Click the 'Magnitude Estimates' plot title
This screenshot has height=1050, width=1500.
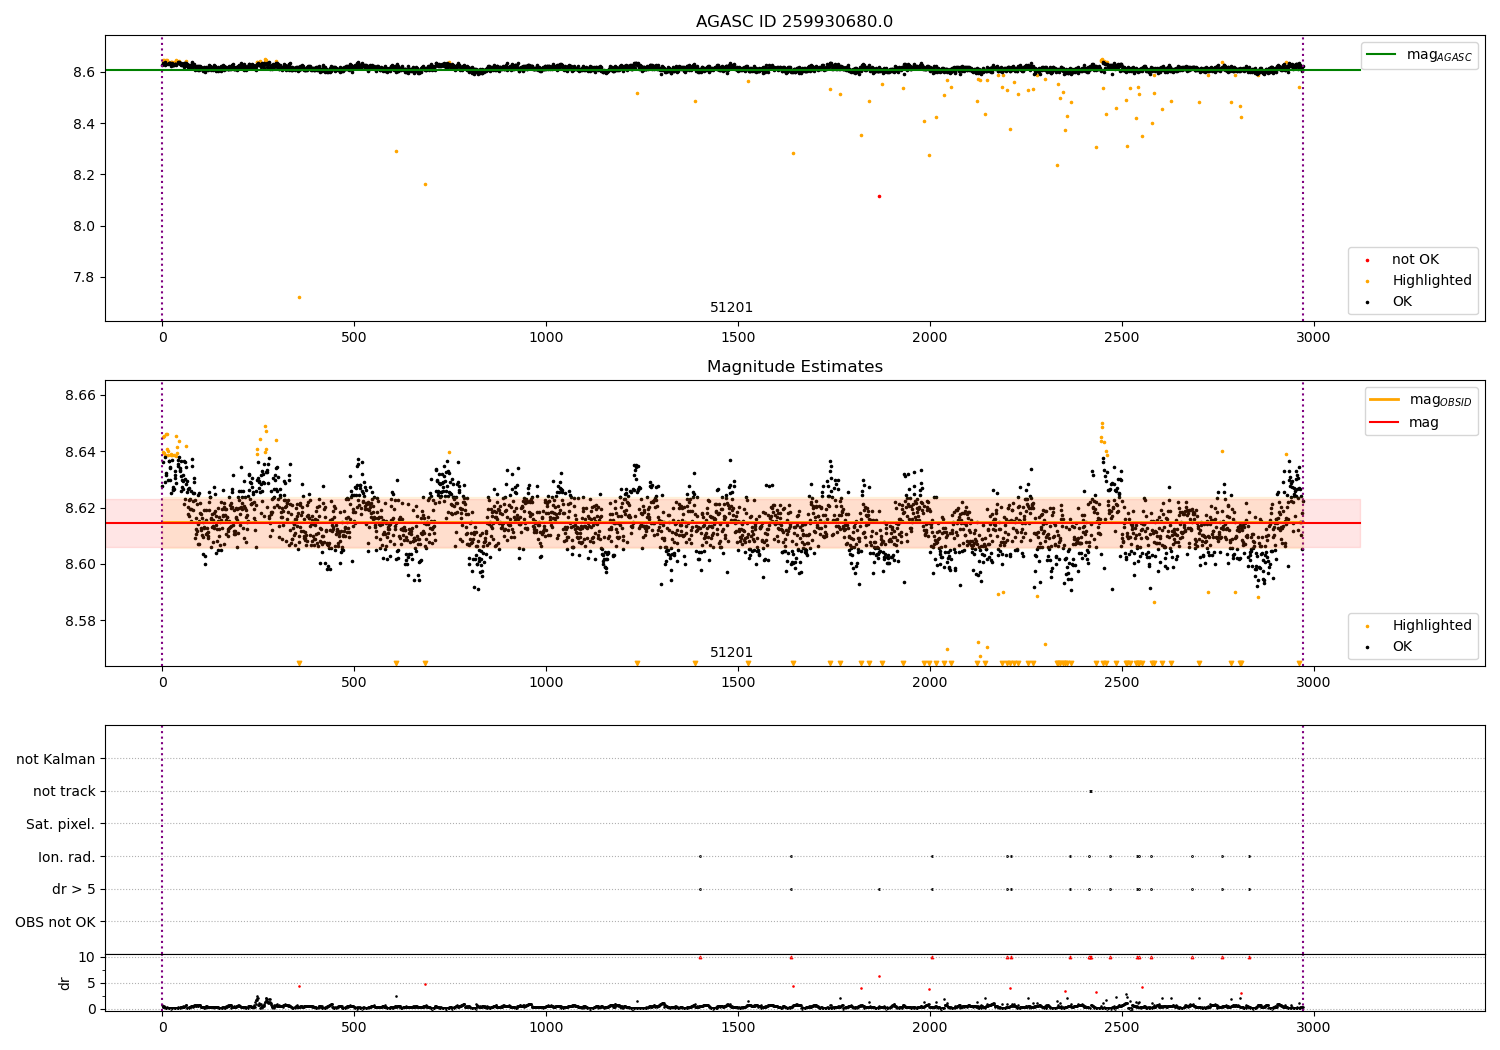[x=794, y=367]
